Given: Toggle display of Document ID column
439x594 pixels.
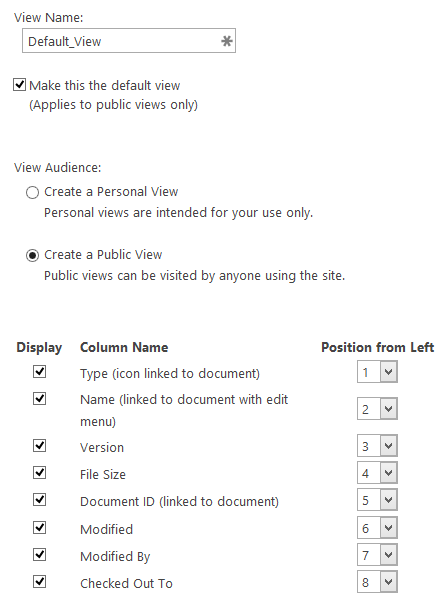Looking at the screenshot, I should tap(39, 500).
